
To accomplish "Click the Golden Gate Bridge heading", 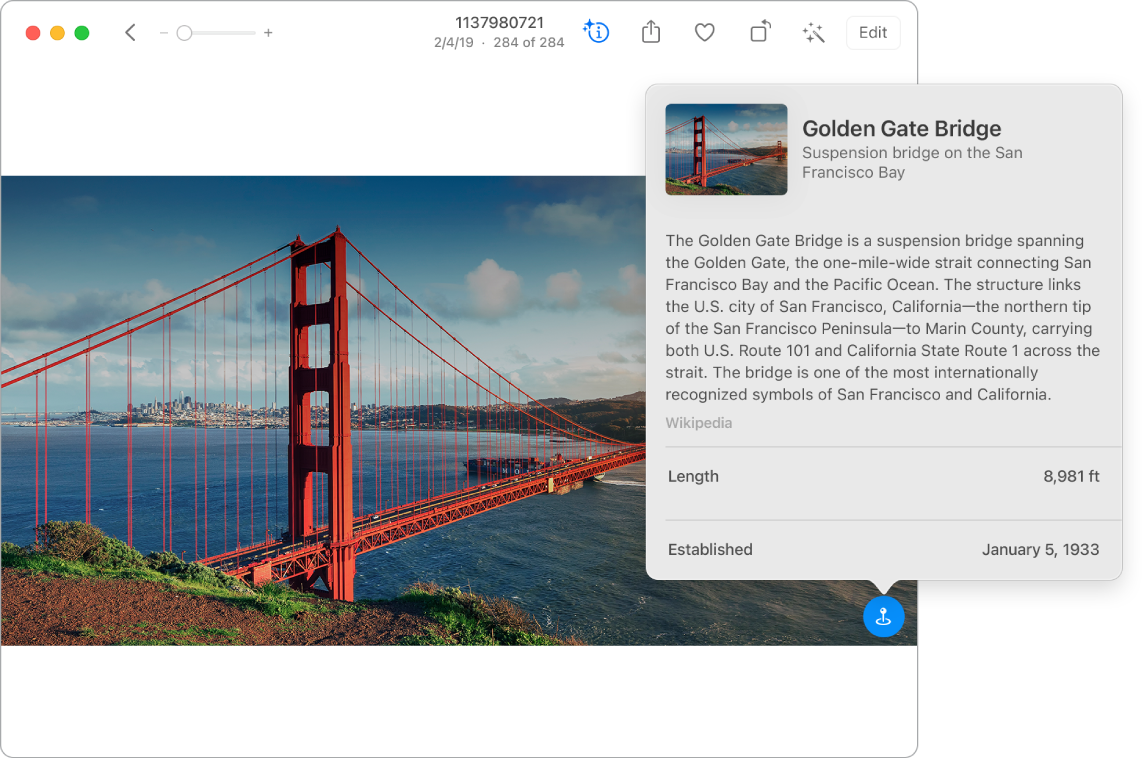I will point(901,128).
